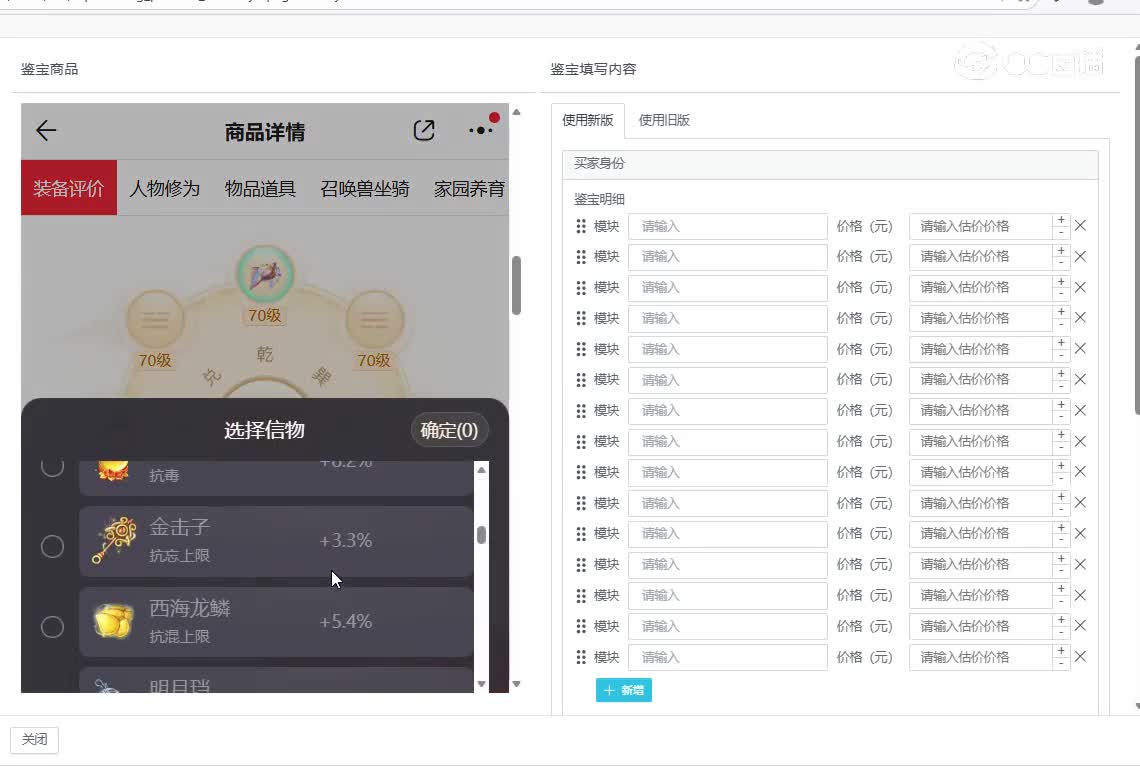This screenshot has height=766, width=1140.
Task: Select the radio button for 金击子
Action: click(52, 546)
